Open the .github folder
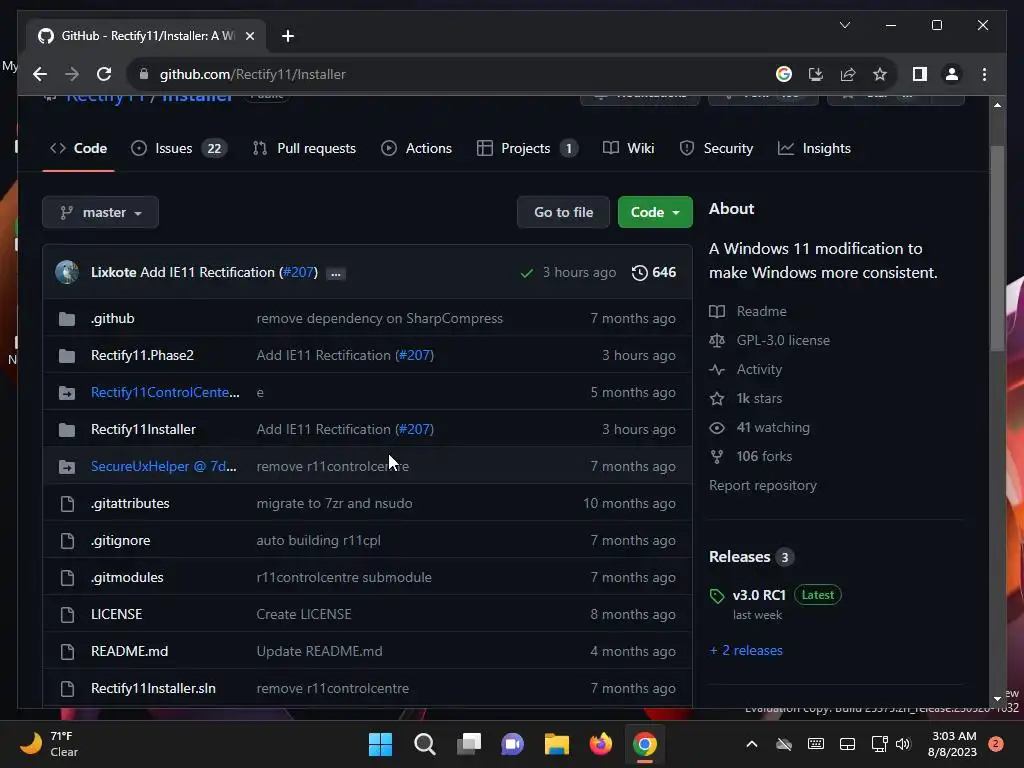This screenshot has width=1024, height=768. coord(112,319)
